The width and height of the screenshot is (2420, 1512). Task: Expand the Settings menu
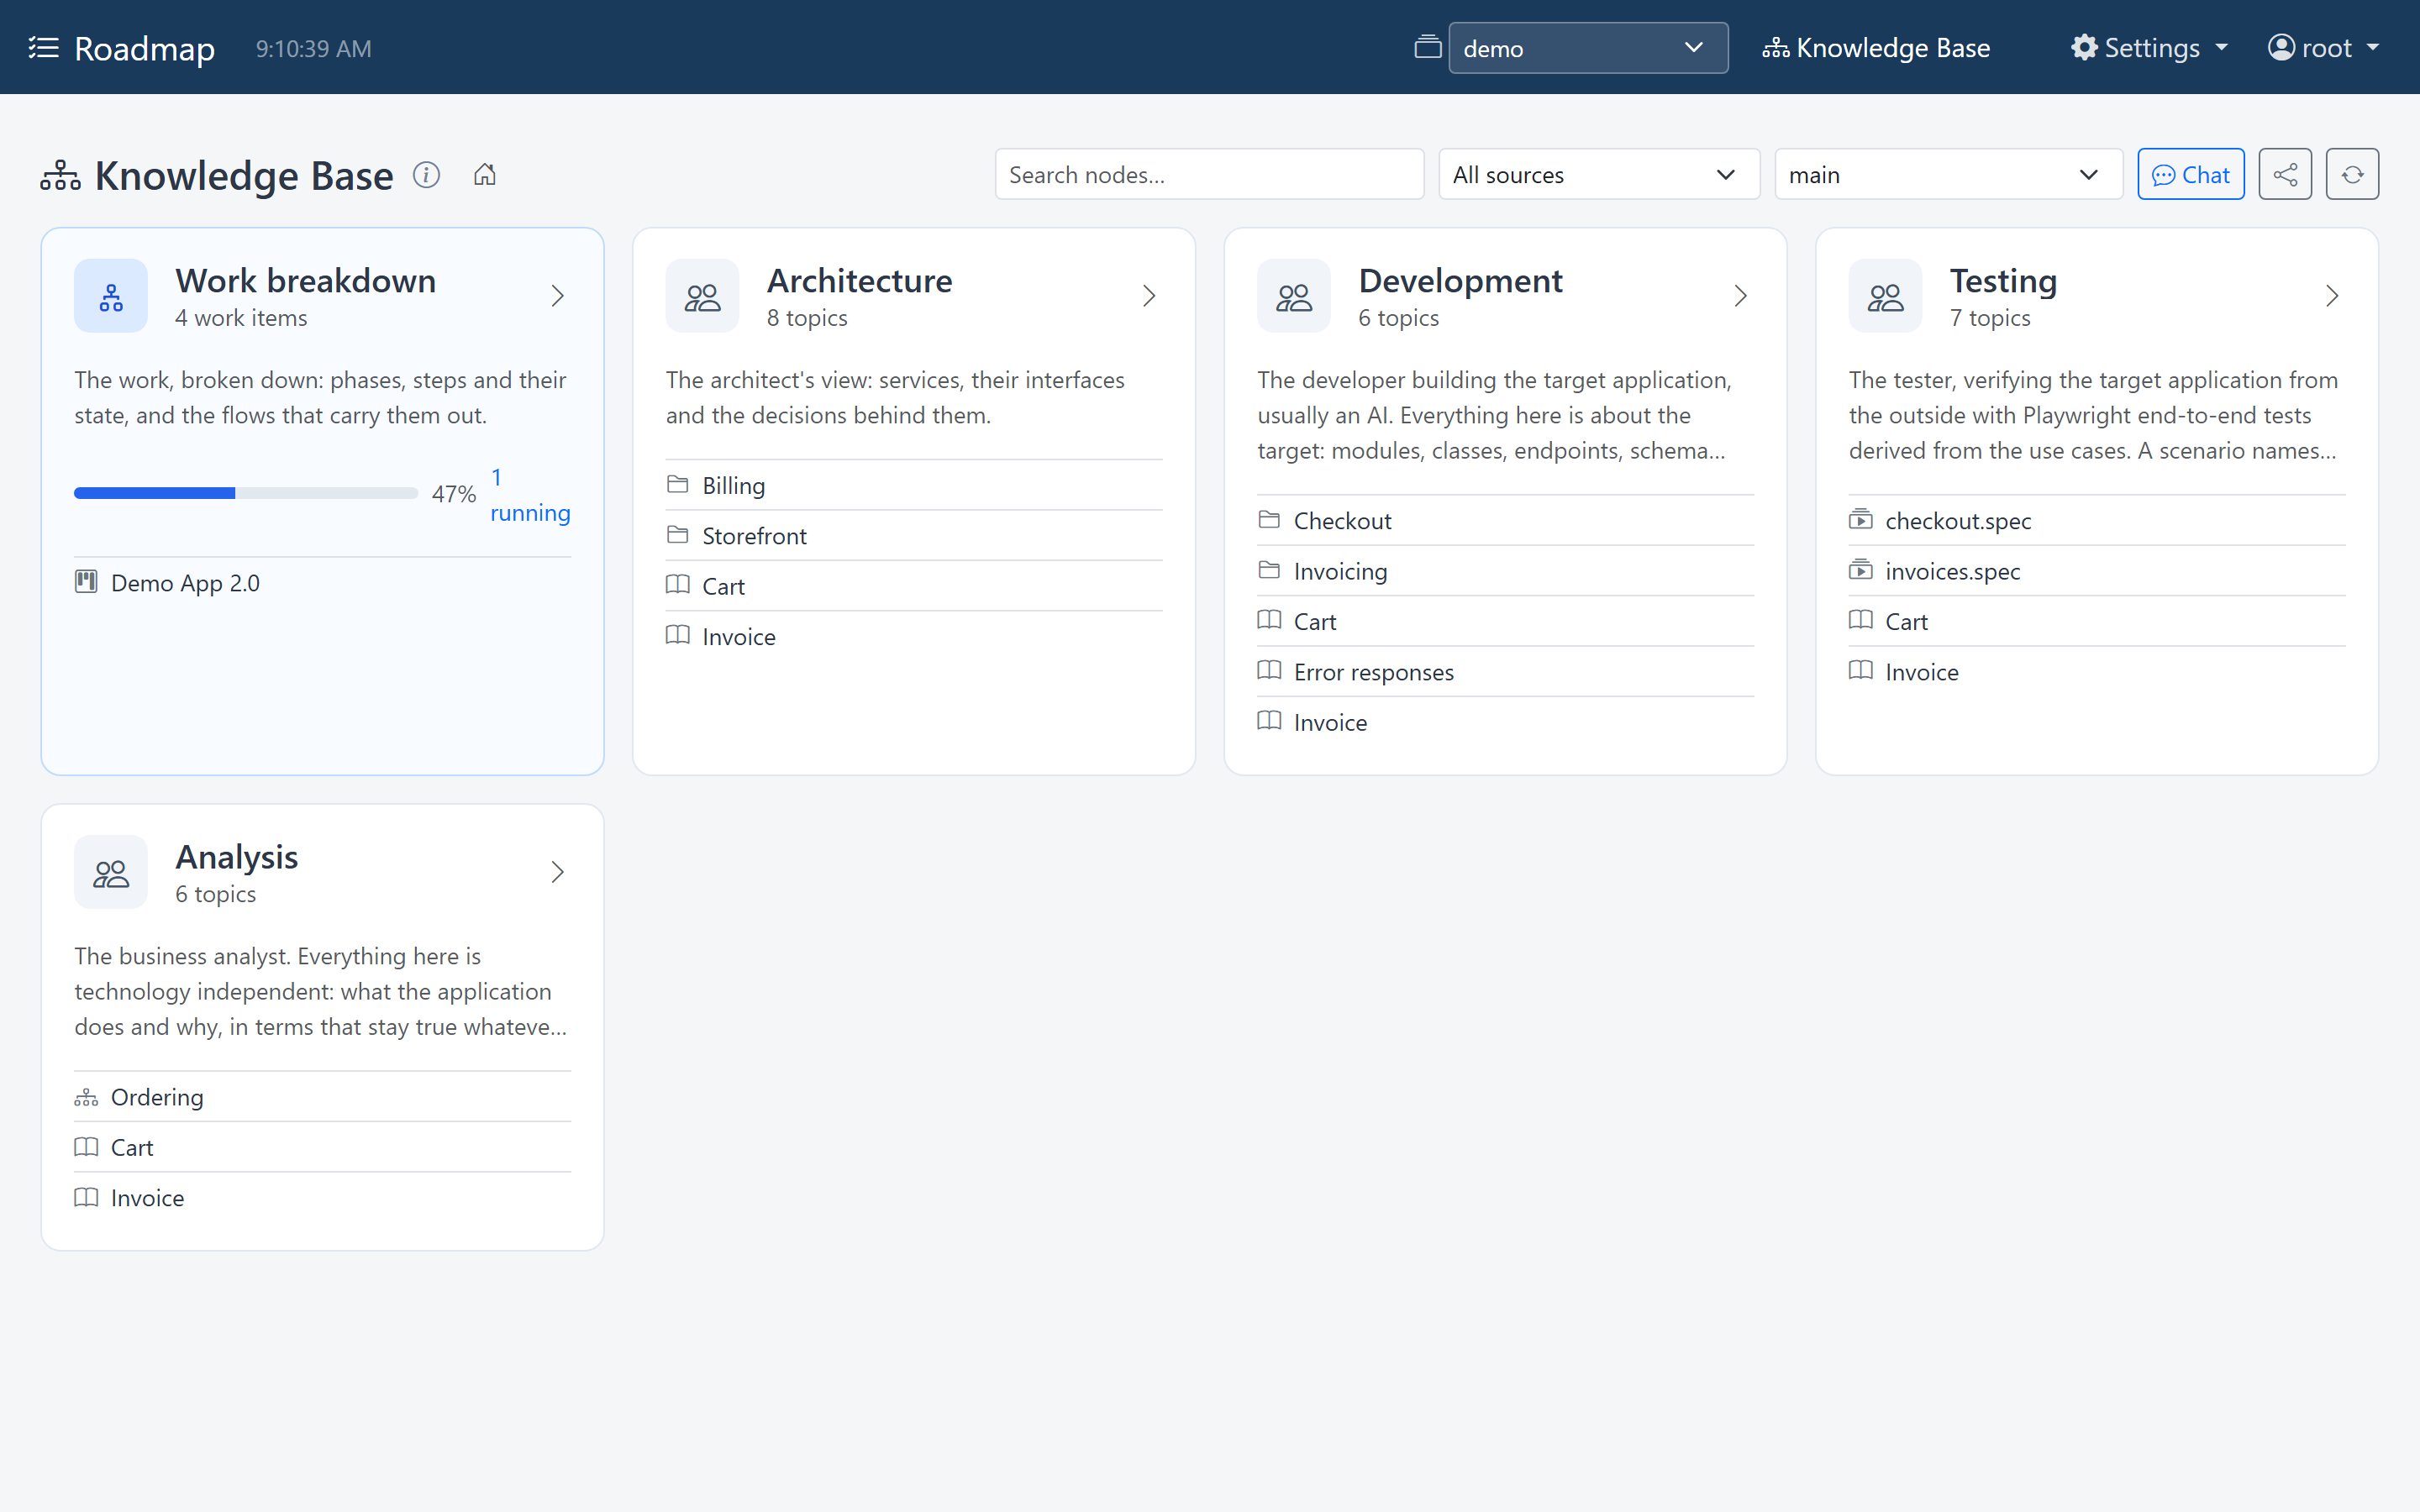[2149, 48]
